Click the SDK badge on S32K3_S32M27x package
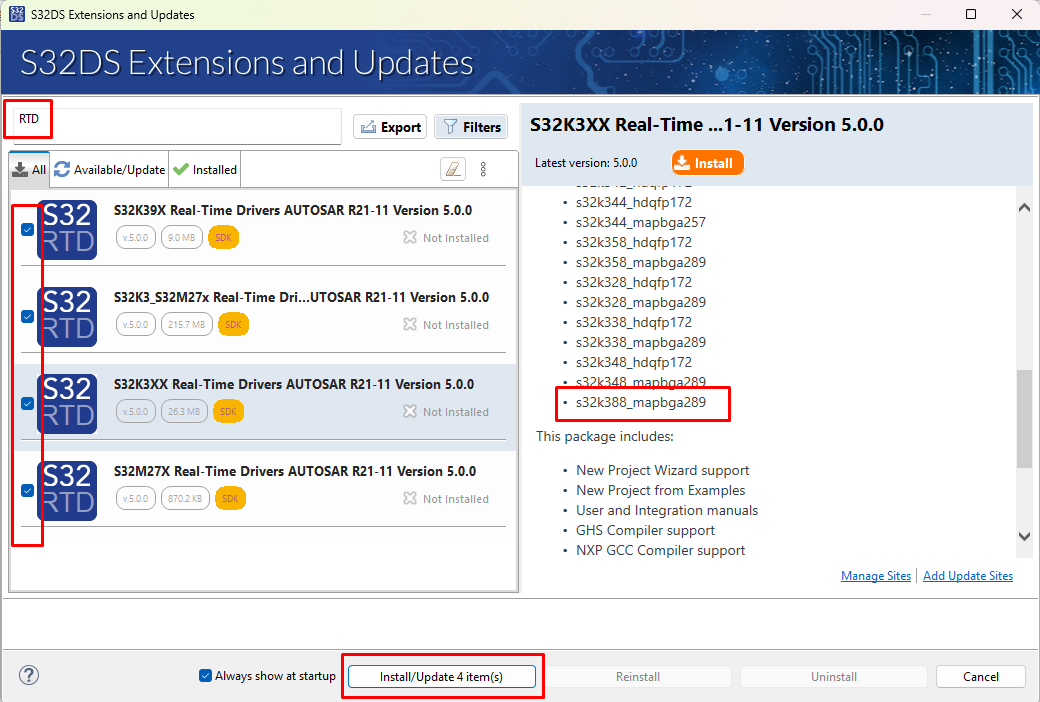 tap(233, 324)
